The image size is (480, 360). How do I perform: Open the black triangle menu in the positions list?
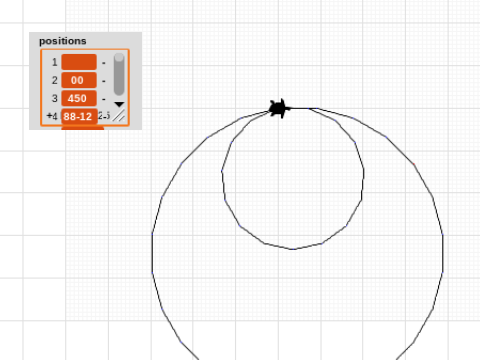pyautogui.click(x=119, y=104)
